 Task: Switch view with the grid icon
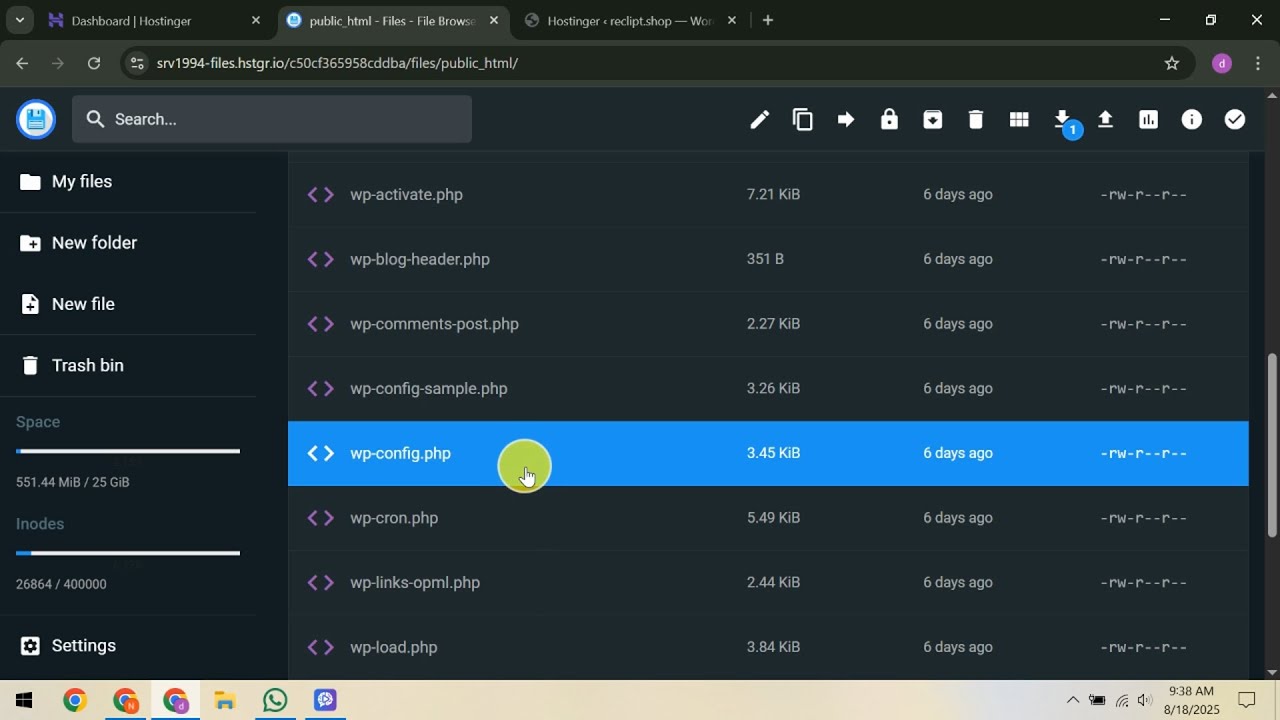point(1019,120)
